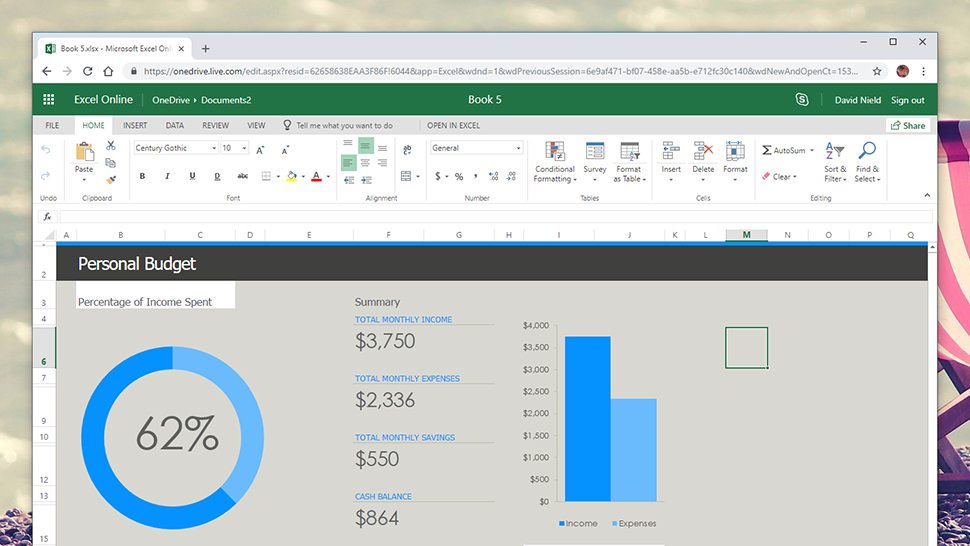Switch to the VIEW tab
The image size is (970, 546).
(256, 126)
